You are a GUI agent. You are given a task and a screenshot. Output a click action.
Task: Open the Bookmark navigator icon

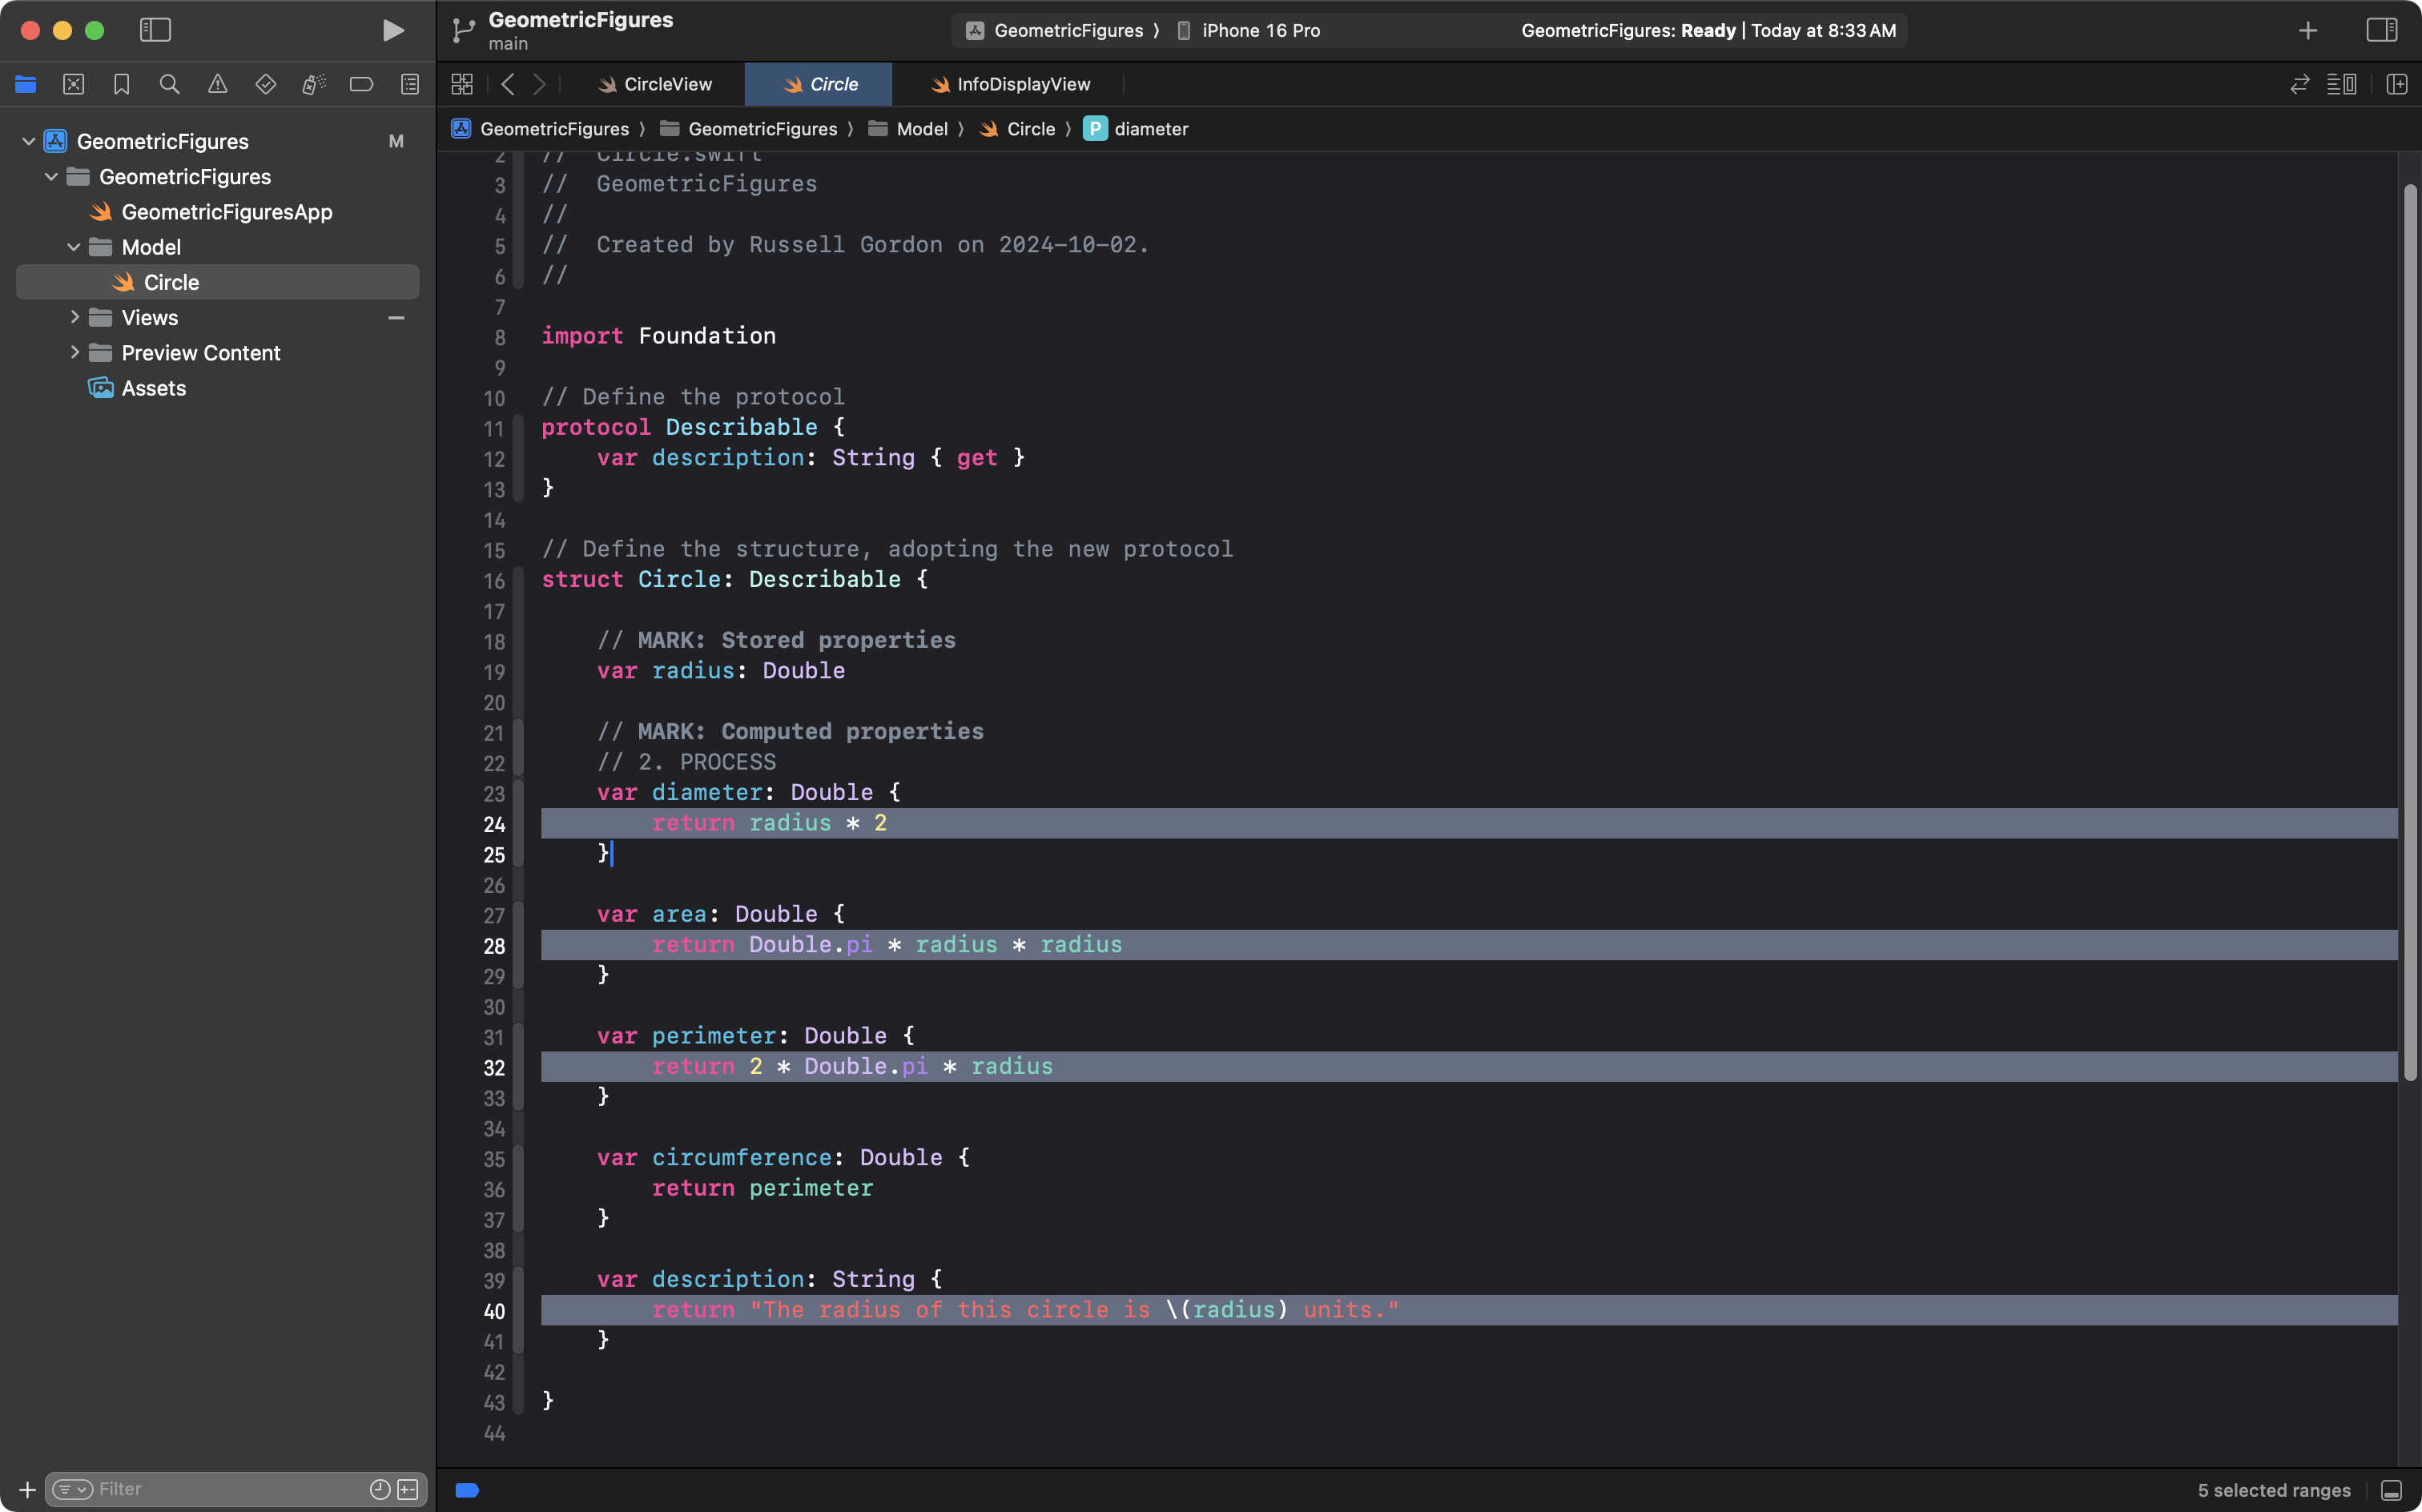pyautogui.click(x=121, y=84)
